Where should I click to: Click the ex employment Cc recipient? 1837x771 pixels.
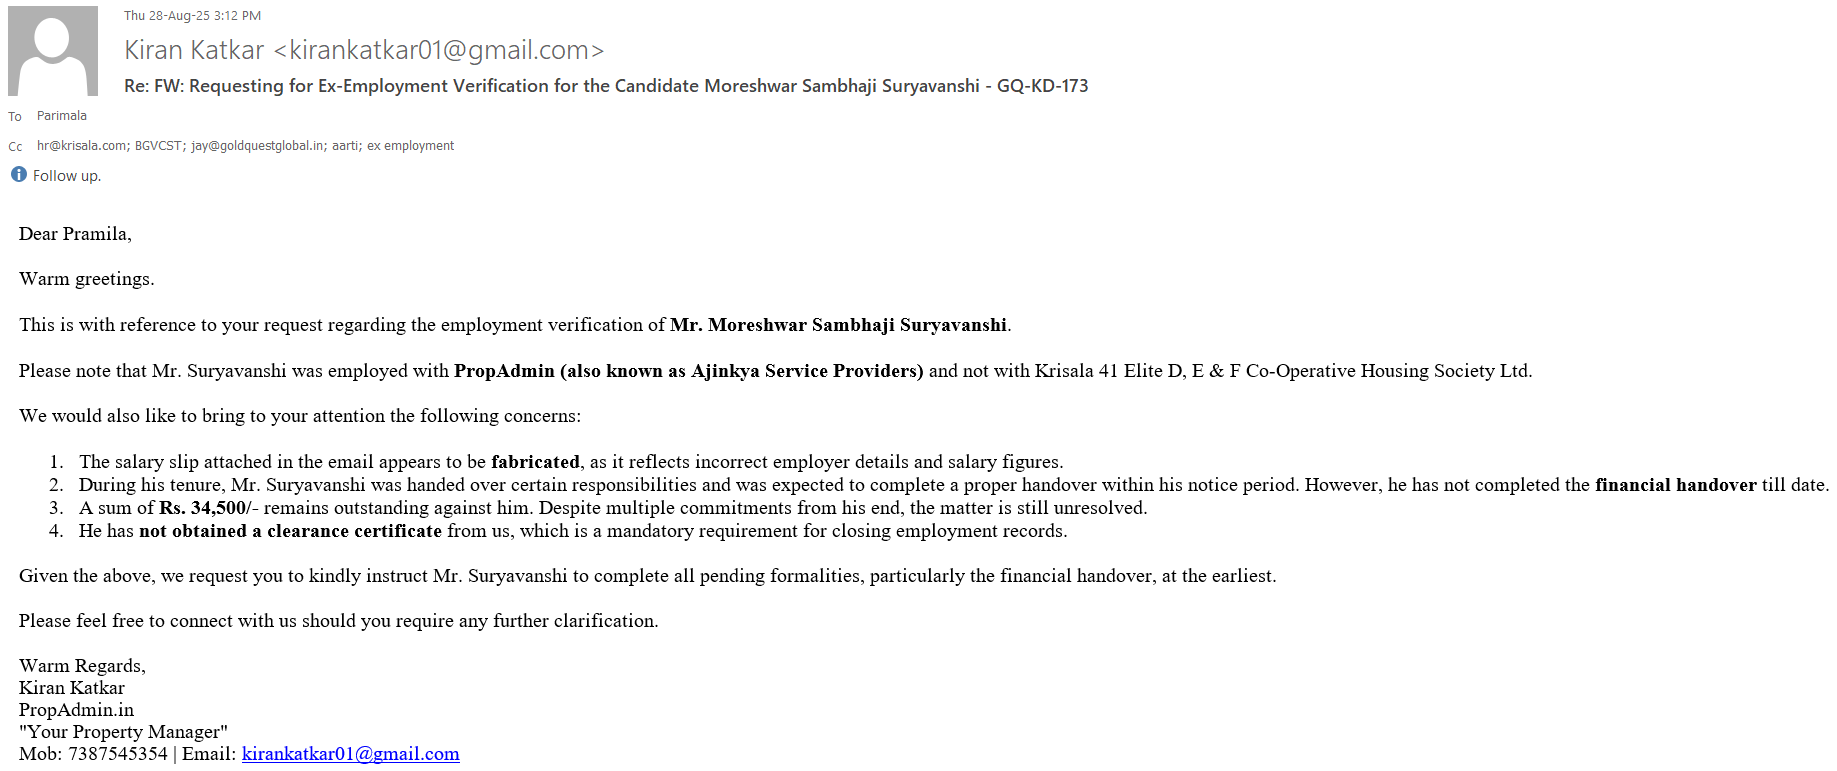pyautogui.click(x=410, y=146)
